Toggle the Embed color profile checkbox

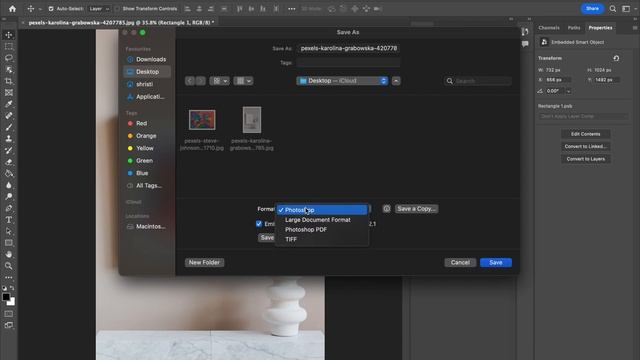[x=259, y=223]
